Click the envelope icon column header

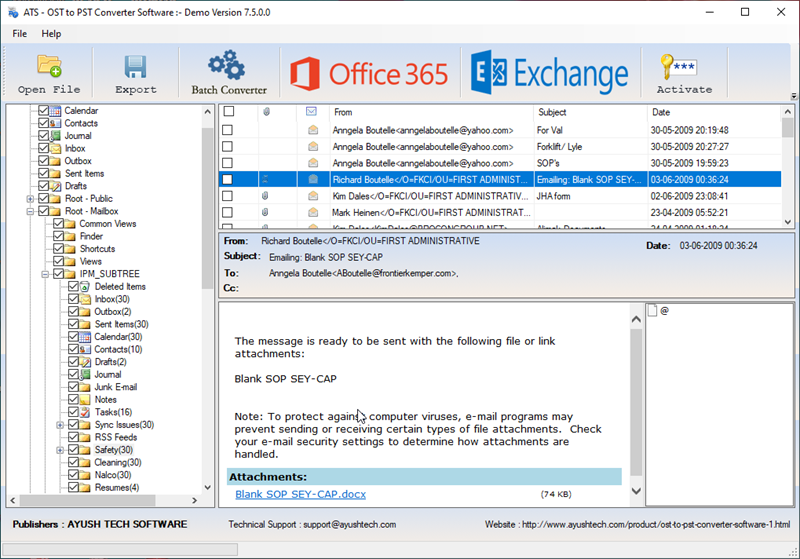[x=312, y=112]
